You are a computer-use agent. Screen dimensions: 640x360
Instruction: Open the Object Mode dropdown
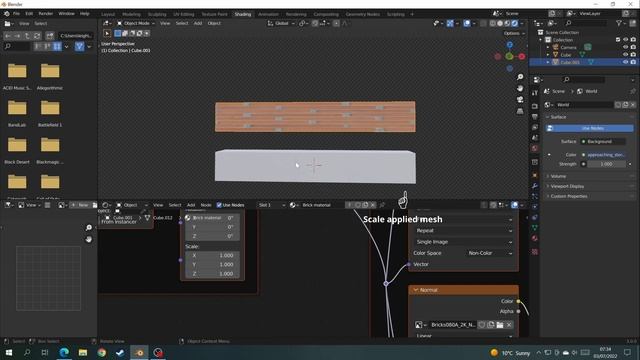136,23
